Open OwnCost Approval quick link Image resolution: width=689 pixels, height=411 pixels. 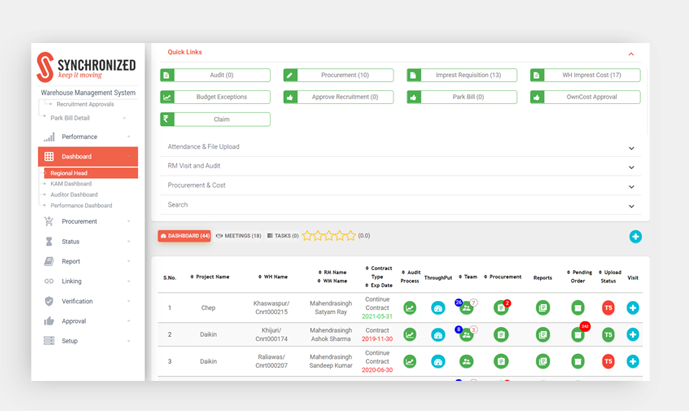click(x=585, y=97)
